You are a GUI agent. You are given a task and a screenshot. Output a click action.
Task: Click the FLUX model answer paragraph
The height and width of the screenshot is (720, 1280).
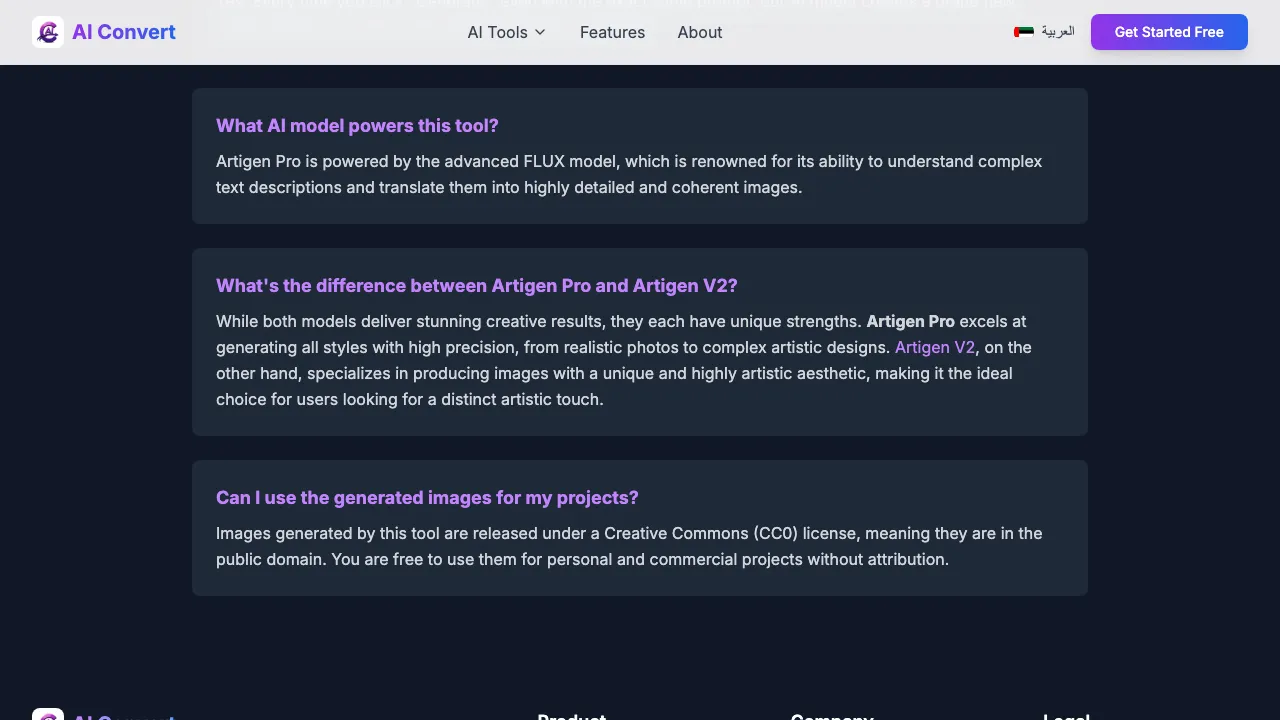(x=629, y=174)
